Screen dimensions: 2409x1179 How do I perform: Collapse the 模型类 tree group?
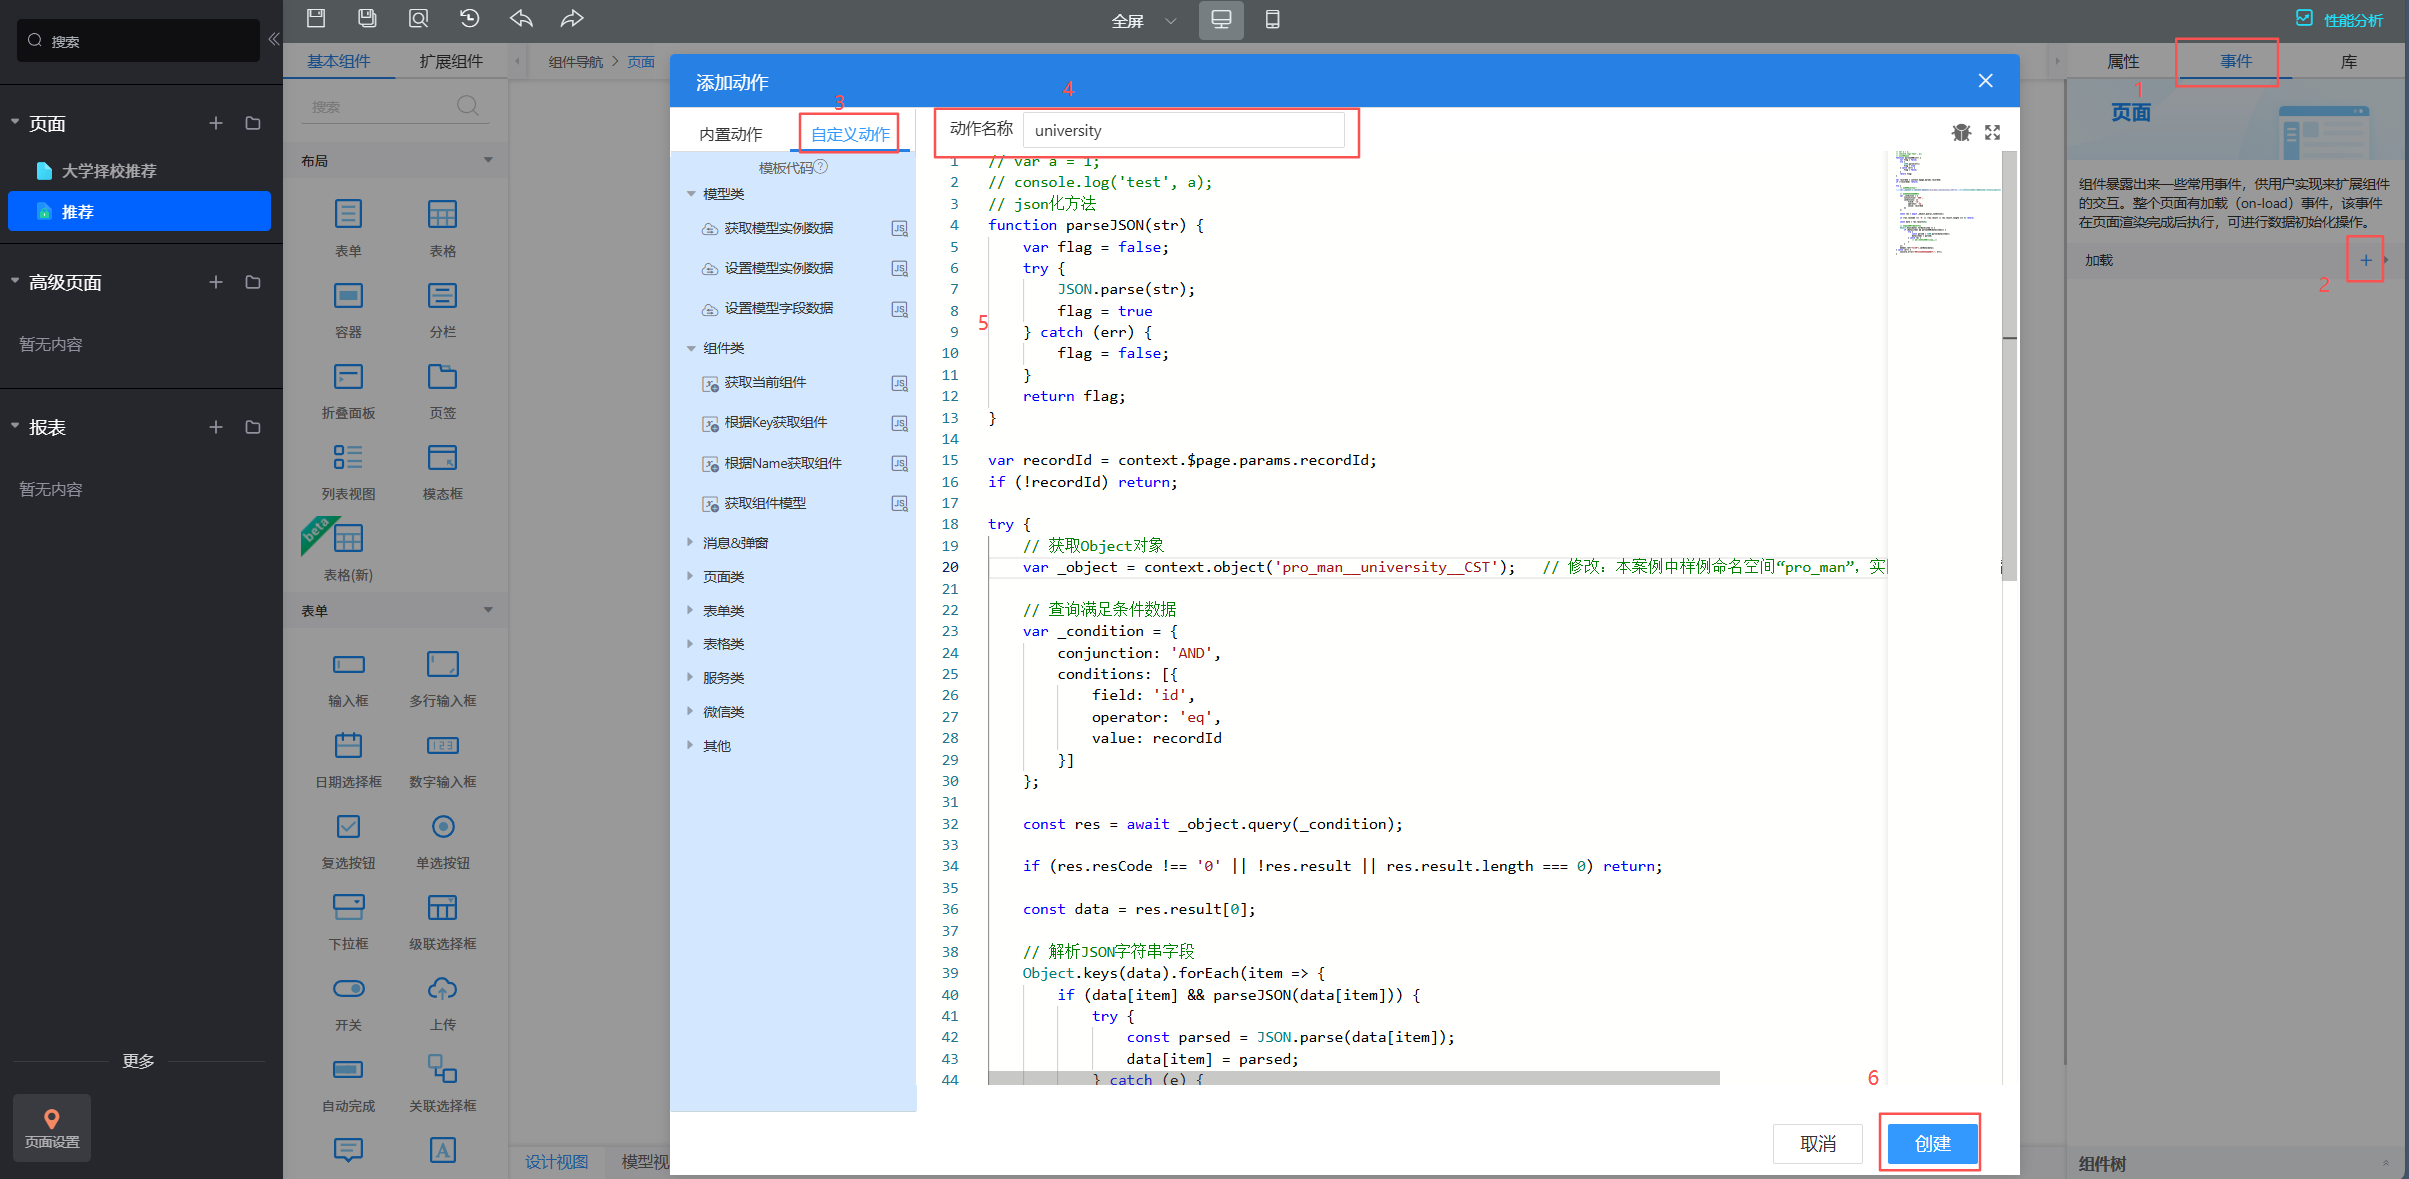coord(691,194)
